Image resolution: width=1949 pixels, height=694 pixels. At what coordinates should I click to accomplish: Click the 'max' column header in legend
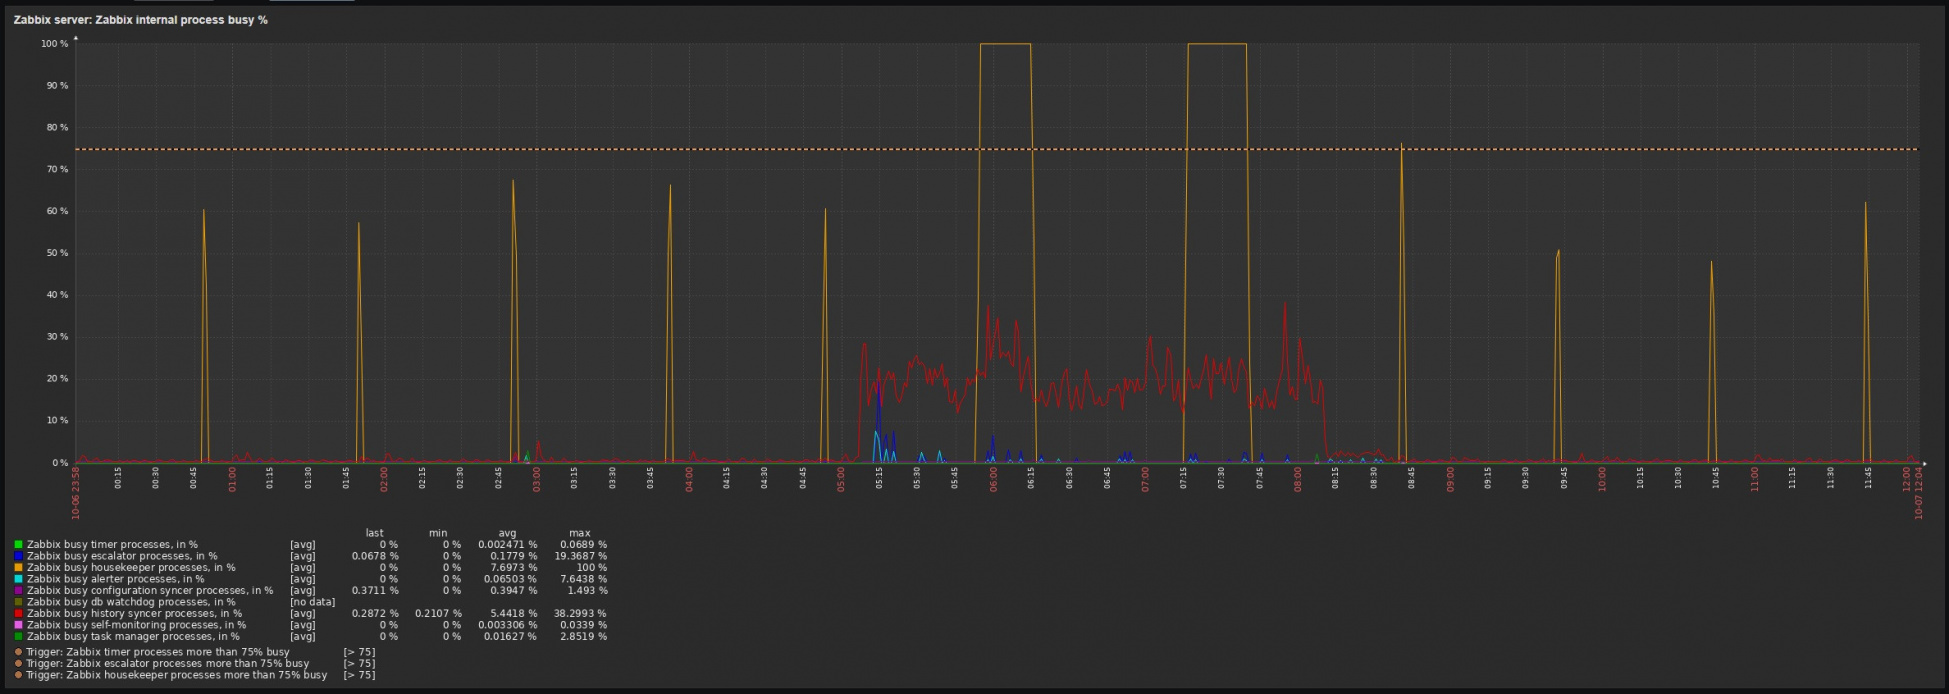[x=580, y=534]
